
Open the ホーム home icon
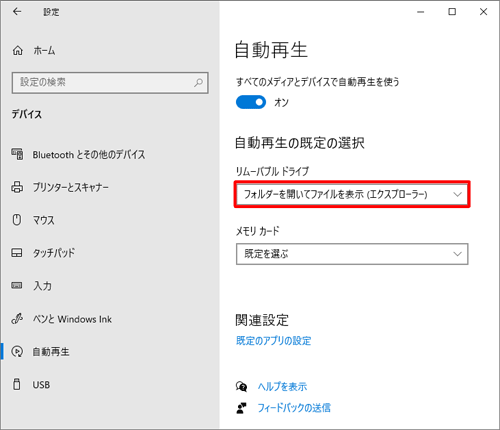coord(18,51)
